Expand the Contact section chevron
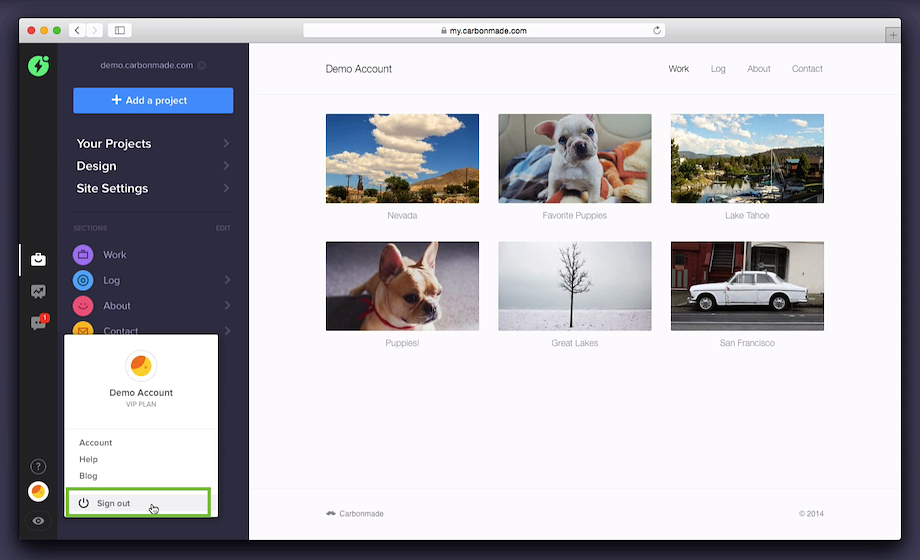The image size is (920, 560). click(x=227, y=330)
